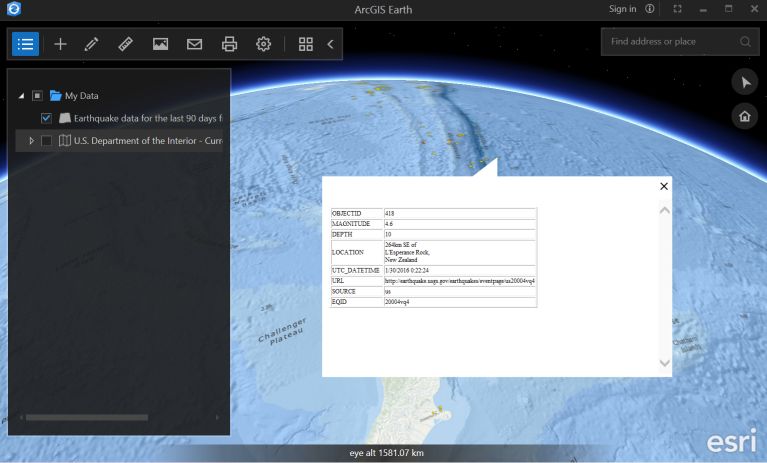Viewport: 767px width, 463px height.
Task: Select the U.S. Department of the Interior layer
Action: tap(148, 141)
